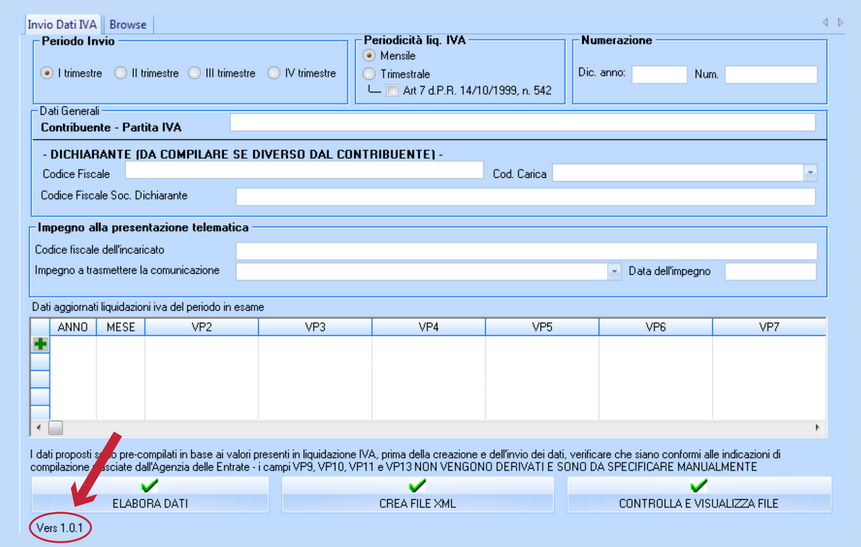Screen dimensions: 861x547
Task: Click the Dichiarante Codice Fiscale field
Action: (x=304, y=170)
